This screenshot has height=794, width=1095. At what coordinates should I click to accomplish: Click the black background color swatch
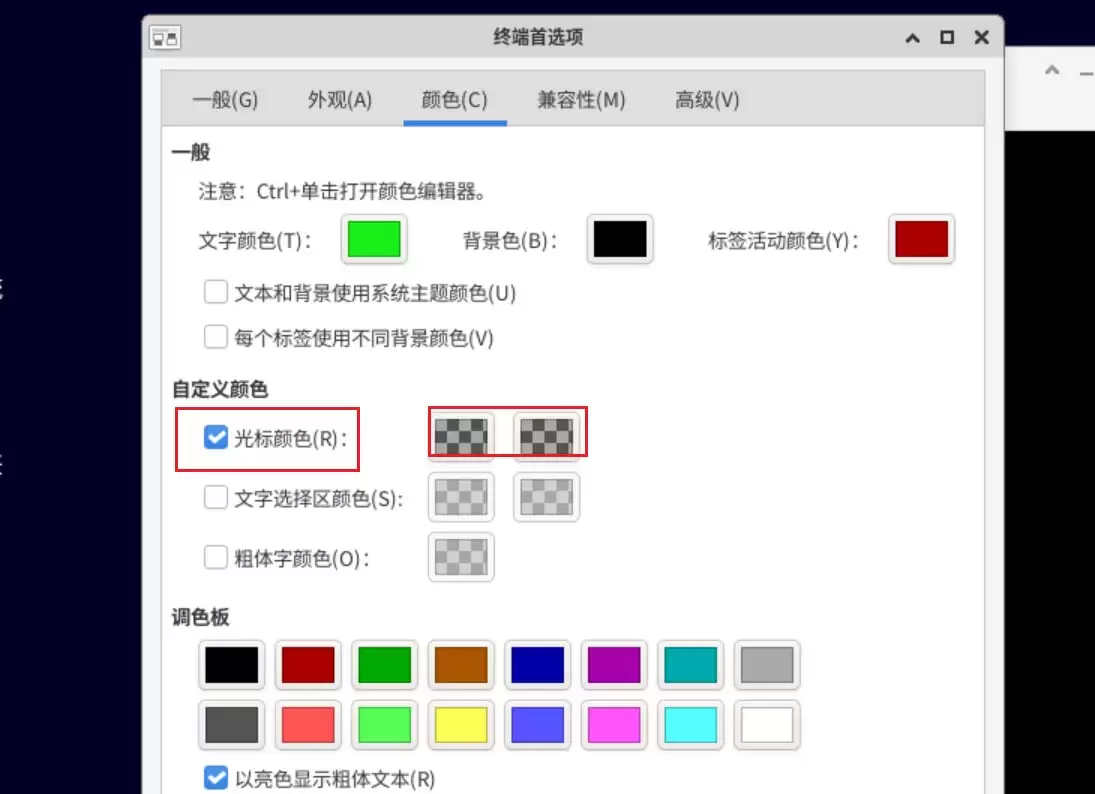pos(620,239)
